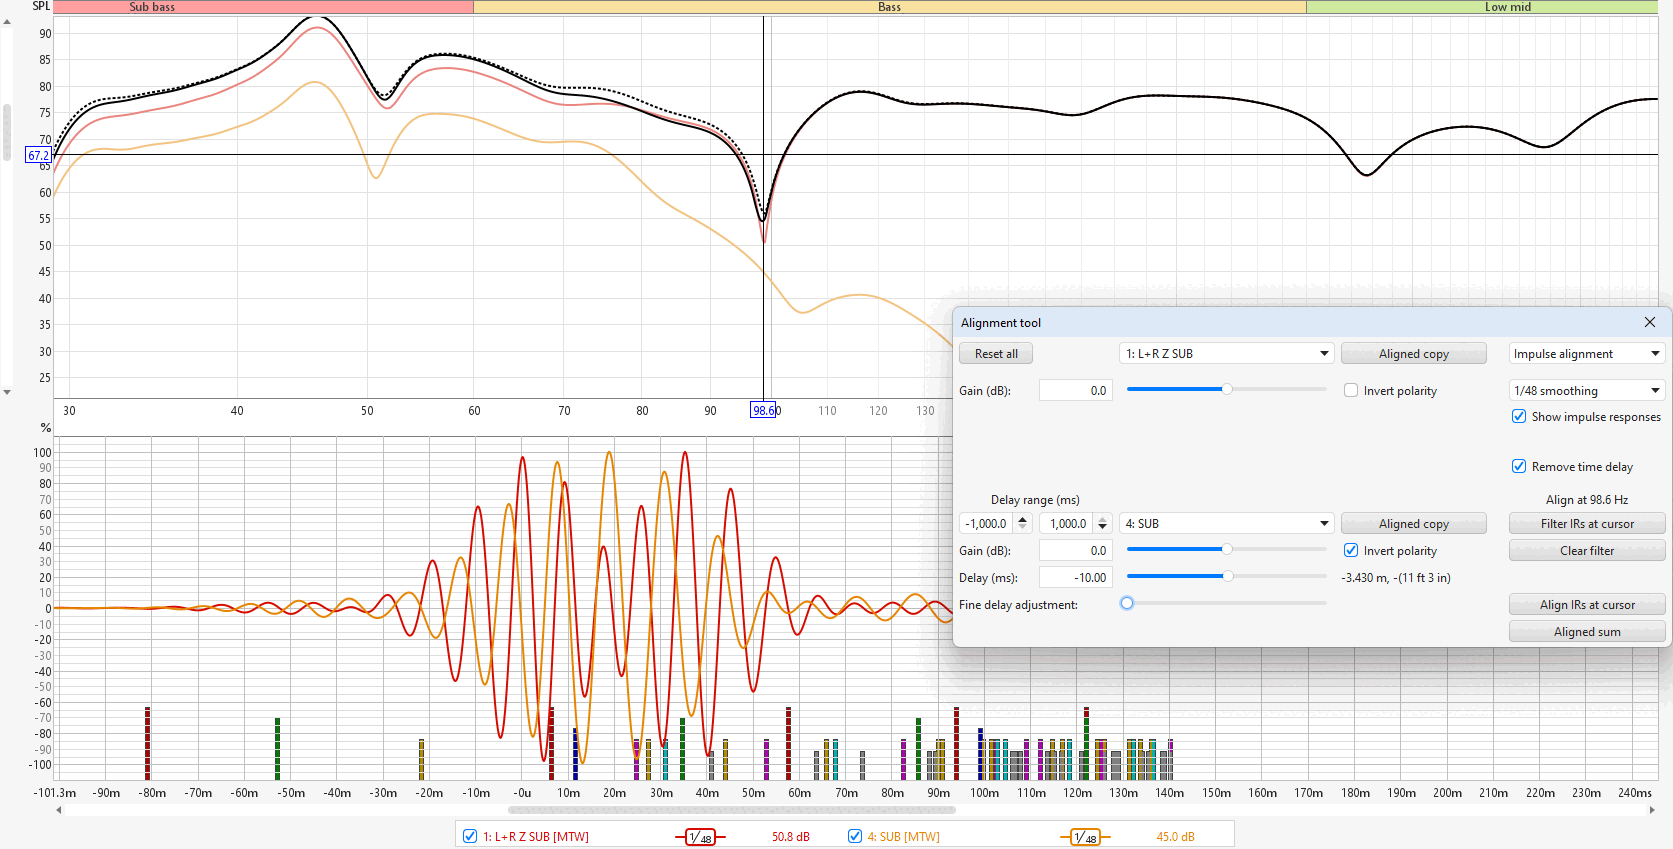
Task: Open the Impulse alignment mode dropdown
Action: pyautogui.click(x=1586, y=354)
